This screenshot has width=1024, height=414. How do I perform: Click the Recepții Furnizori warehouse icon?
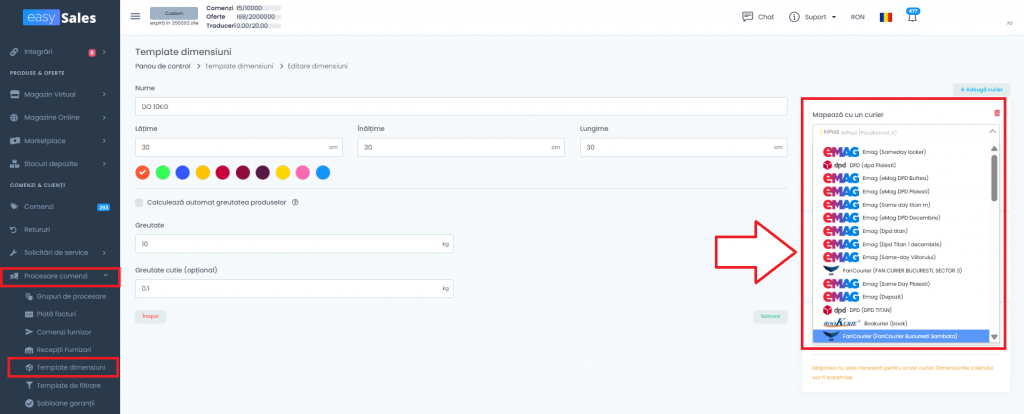click(29, 350)
